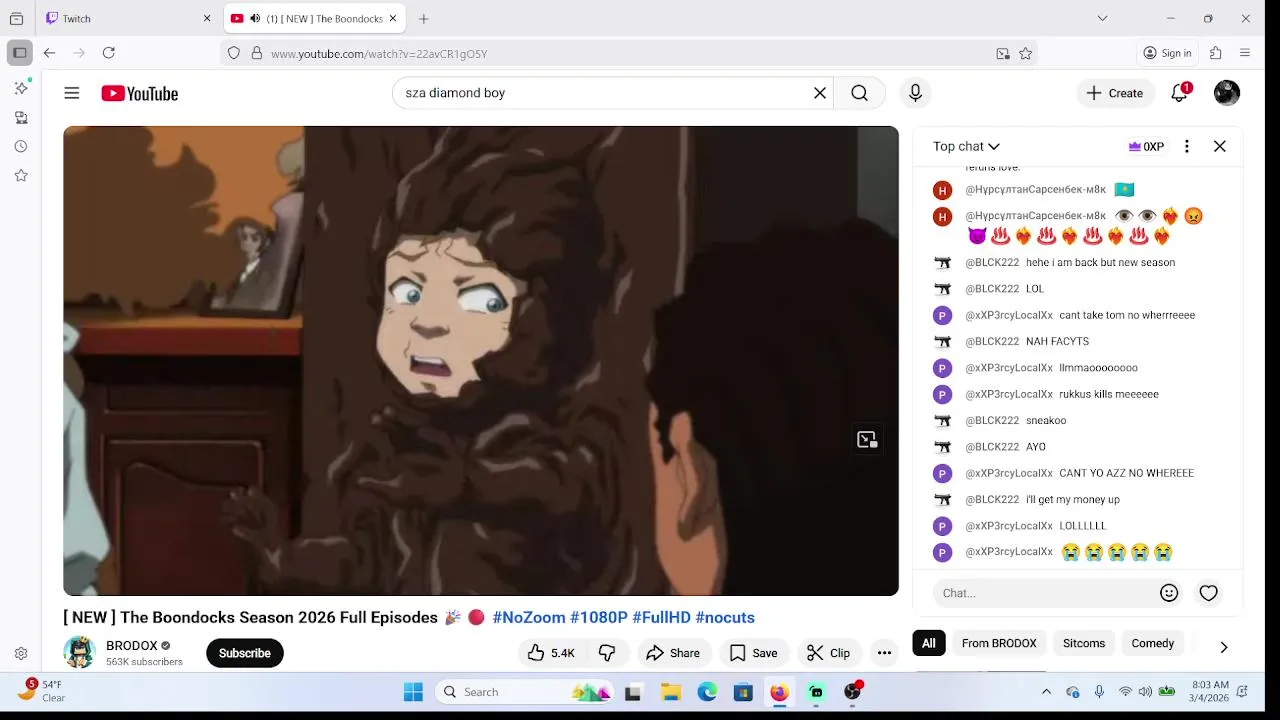This screenshot has width=1280, height=720.
Task: Open the Create menu
Action: point(1115,93)
